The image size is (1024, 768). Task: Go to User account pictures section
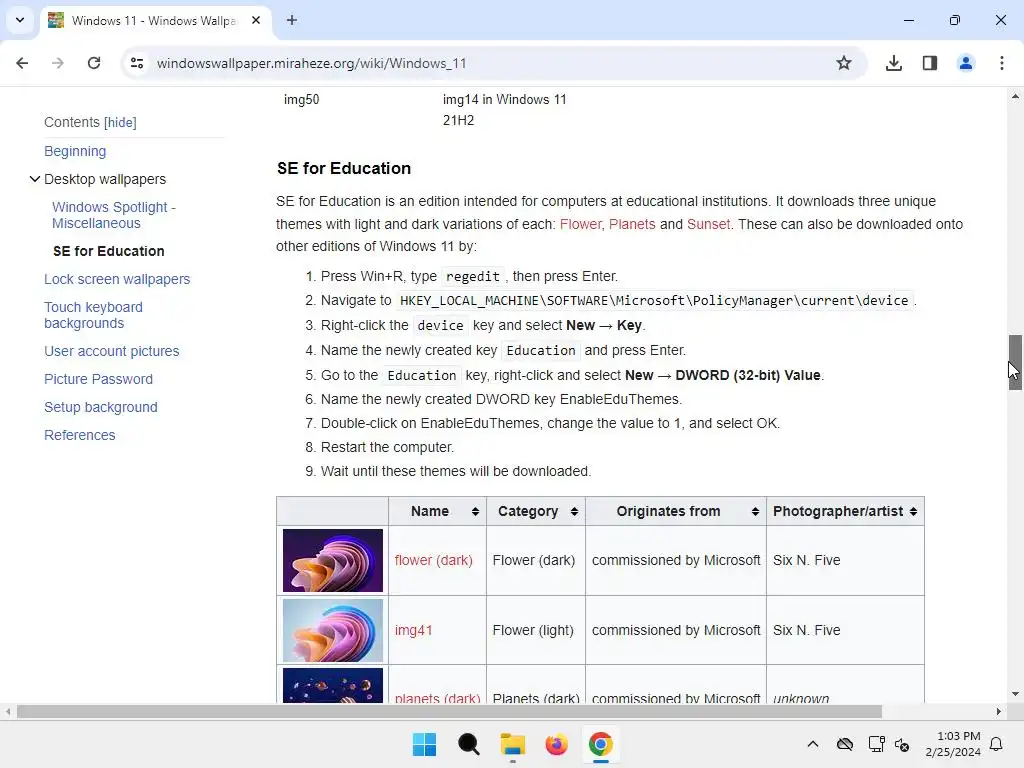tap(112, 351)
